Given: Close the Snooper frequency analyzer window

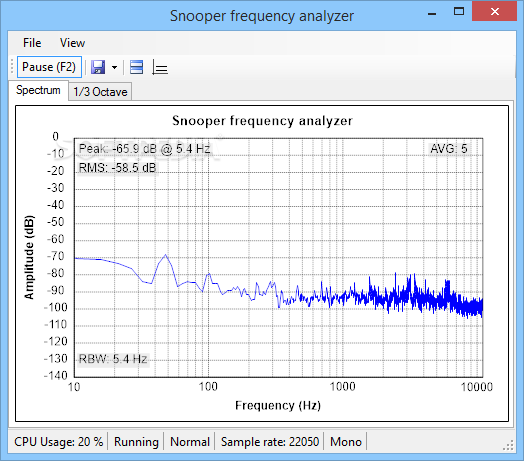Looking at the screenshot, I should click(495, 11).
